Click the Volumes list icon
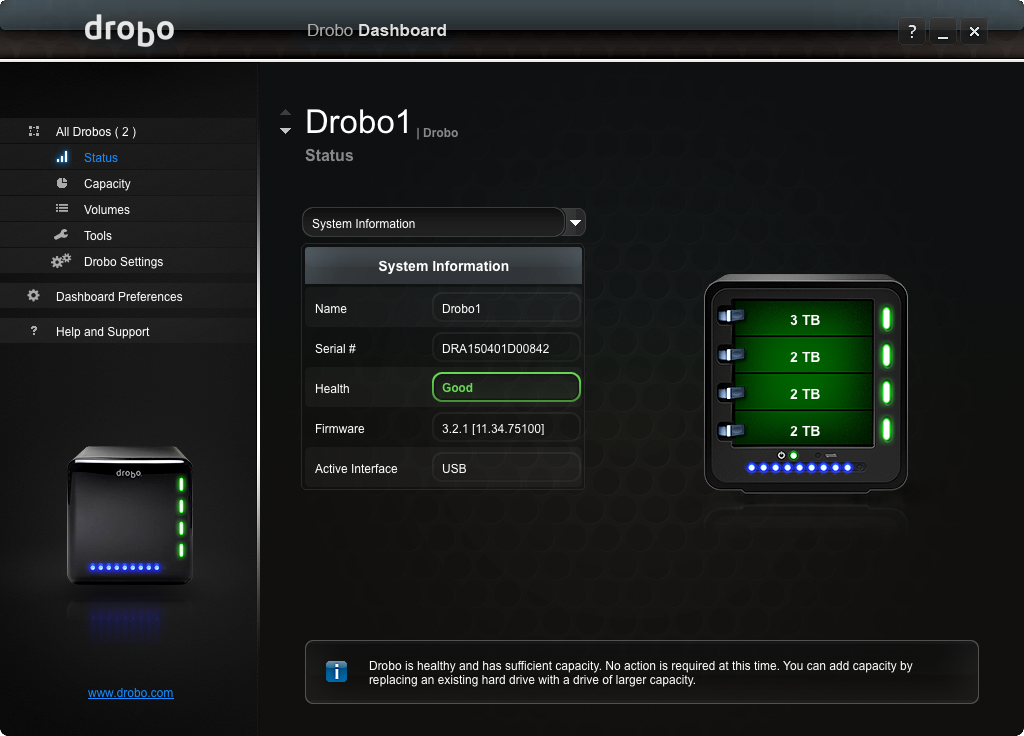This screenshot has height=736, width=1024. tap(62, 209)
